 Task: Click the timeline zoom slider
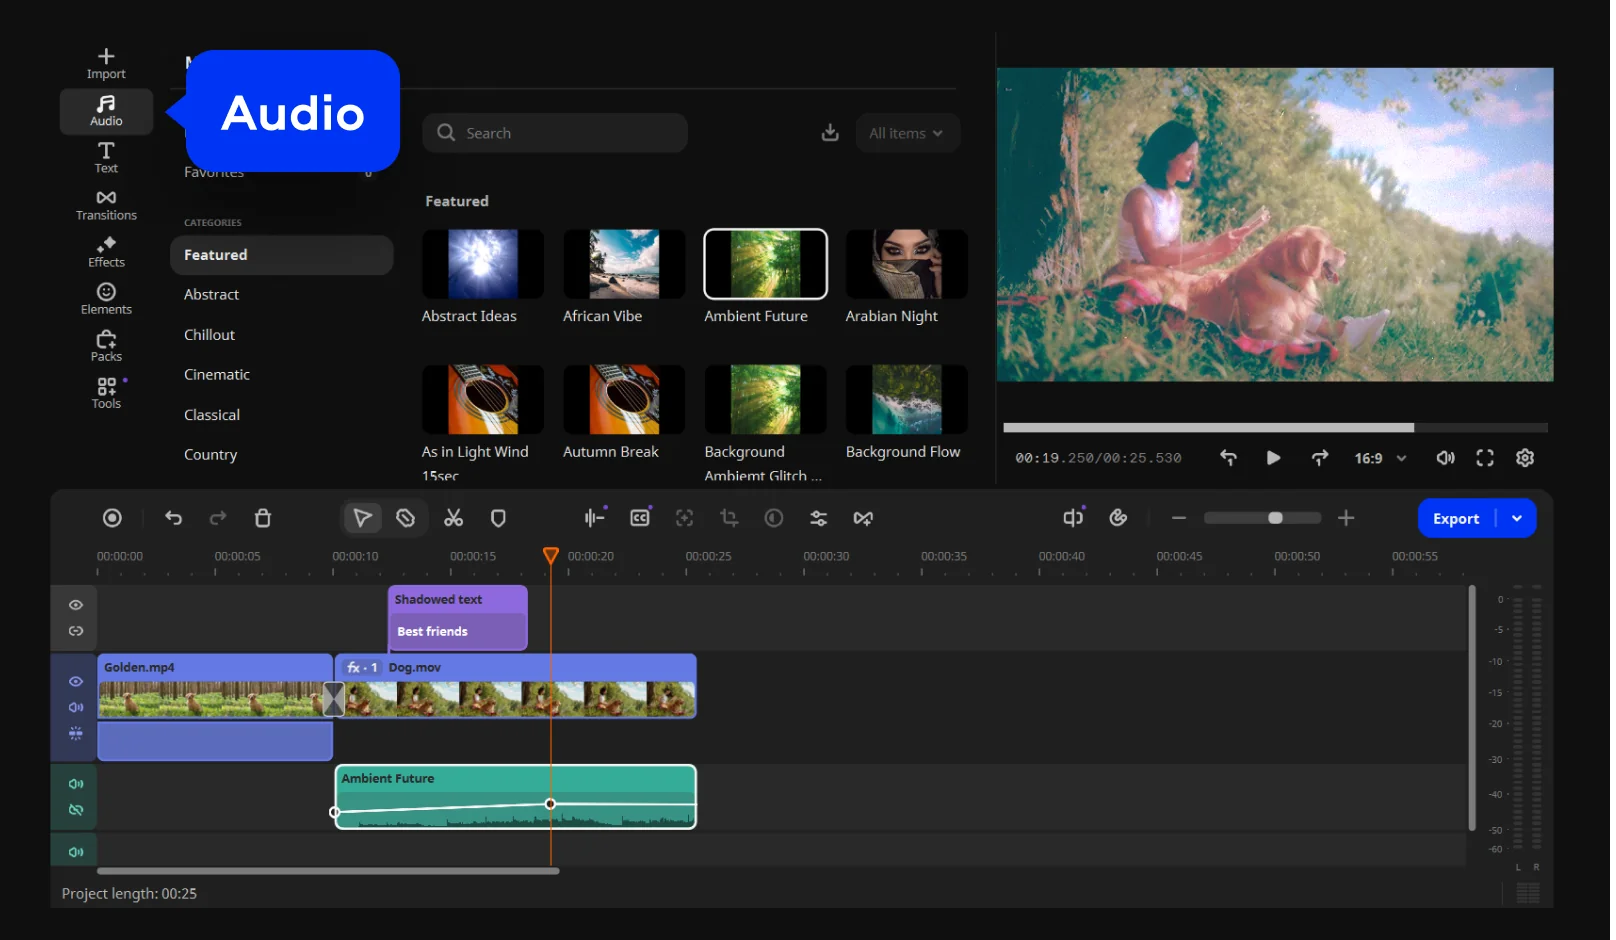(1263, 518)
